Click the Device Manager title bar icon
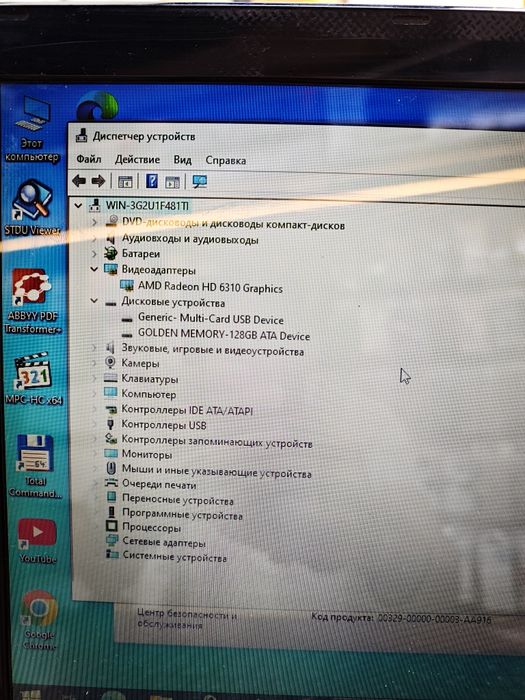The height and width of the screenshot is (700, 525). 81,135
